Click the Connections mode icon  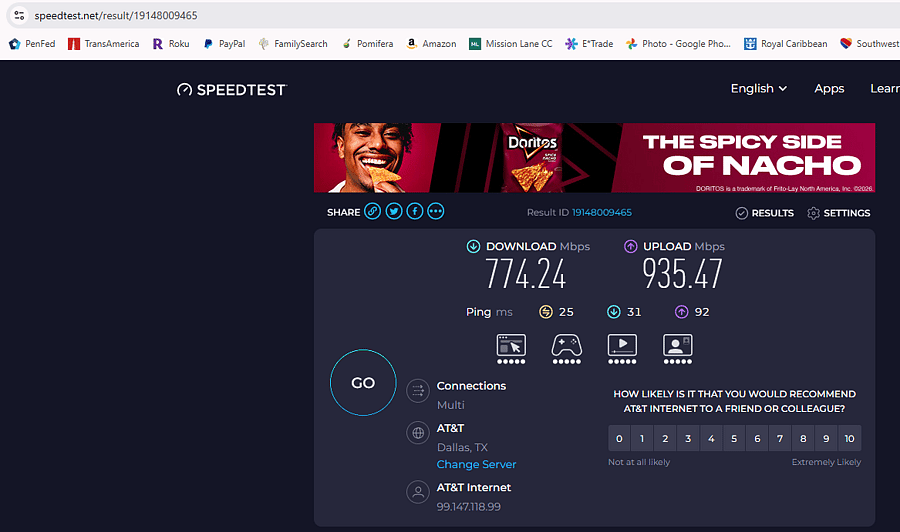418,391
